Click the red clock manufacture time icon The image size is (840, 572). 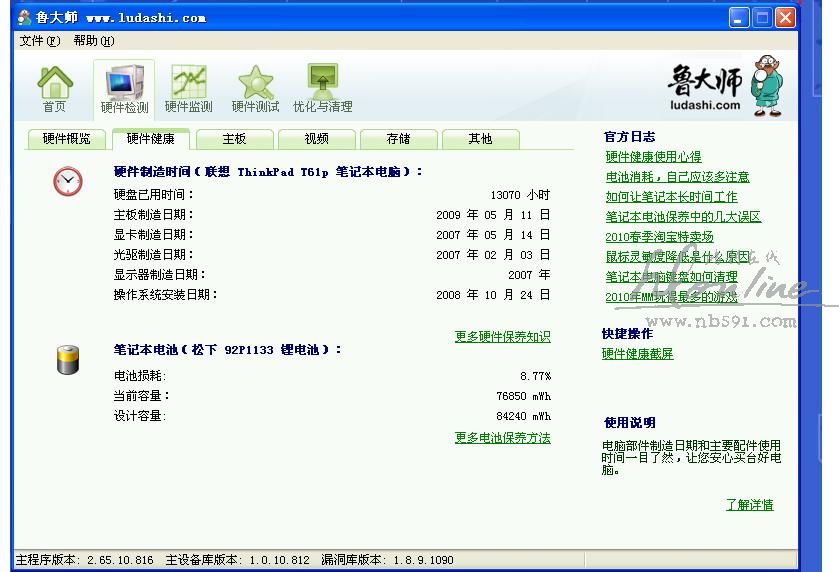pos(68,181)
